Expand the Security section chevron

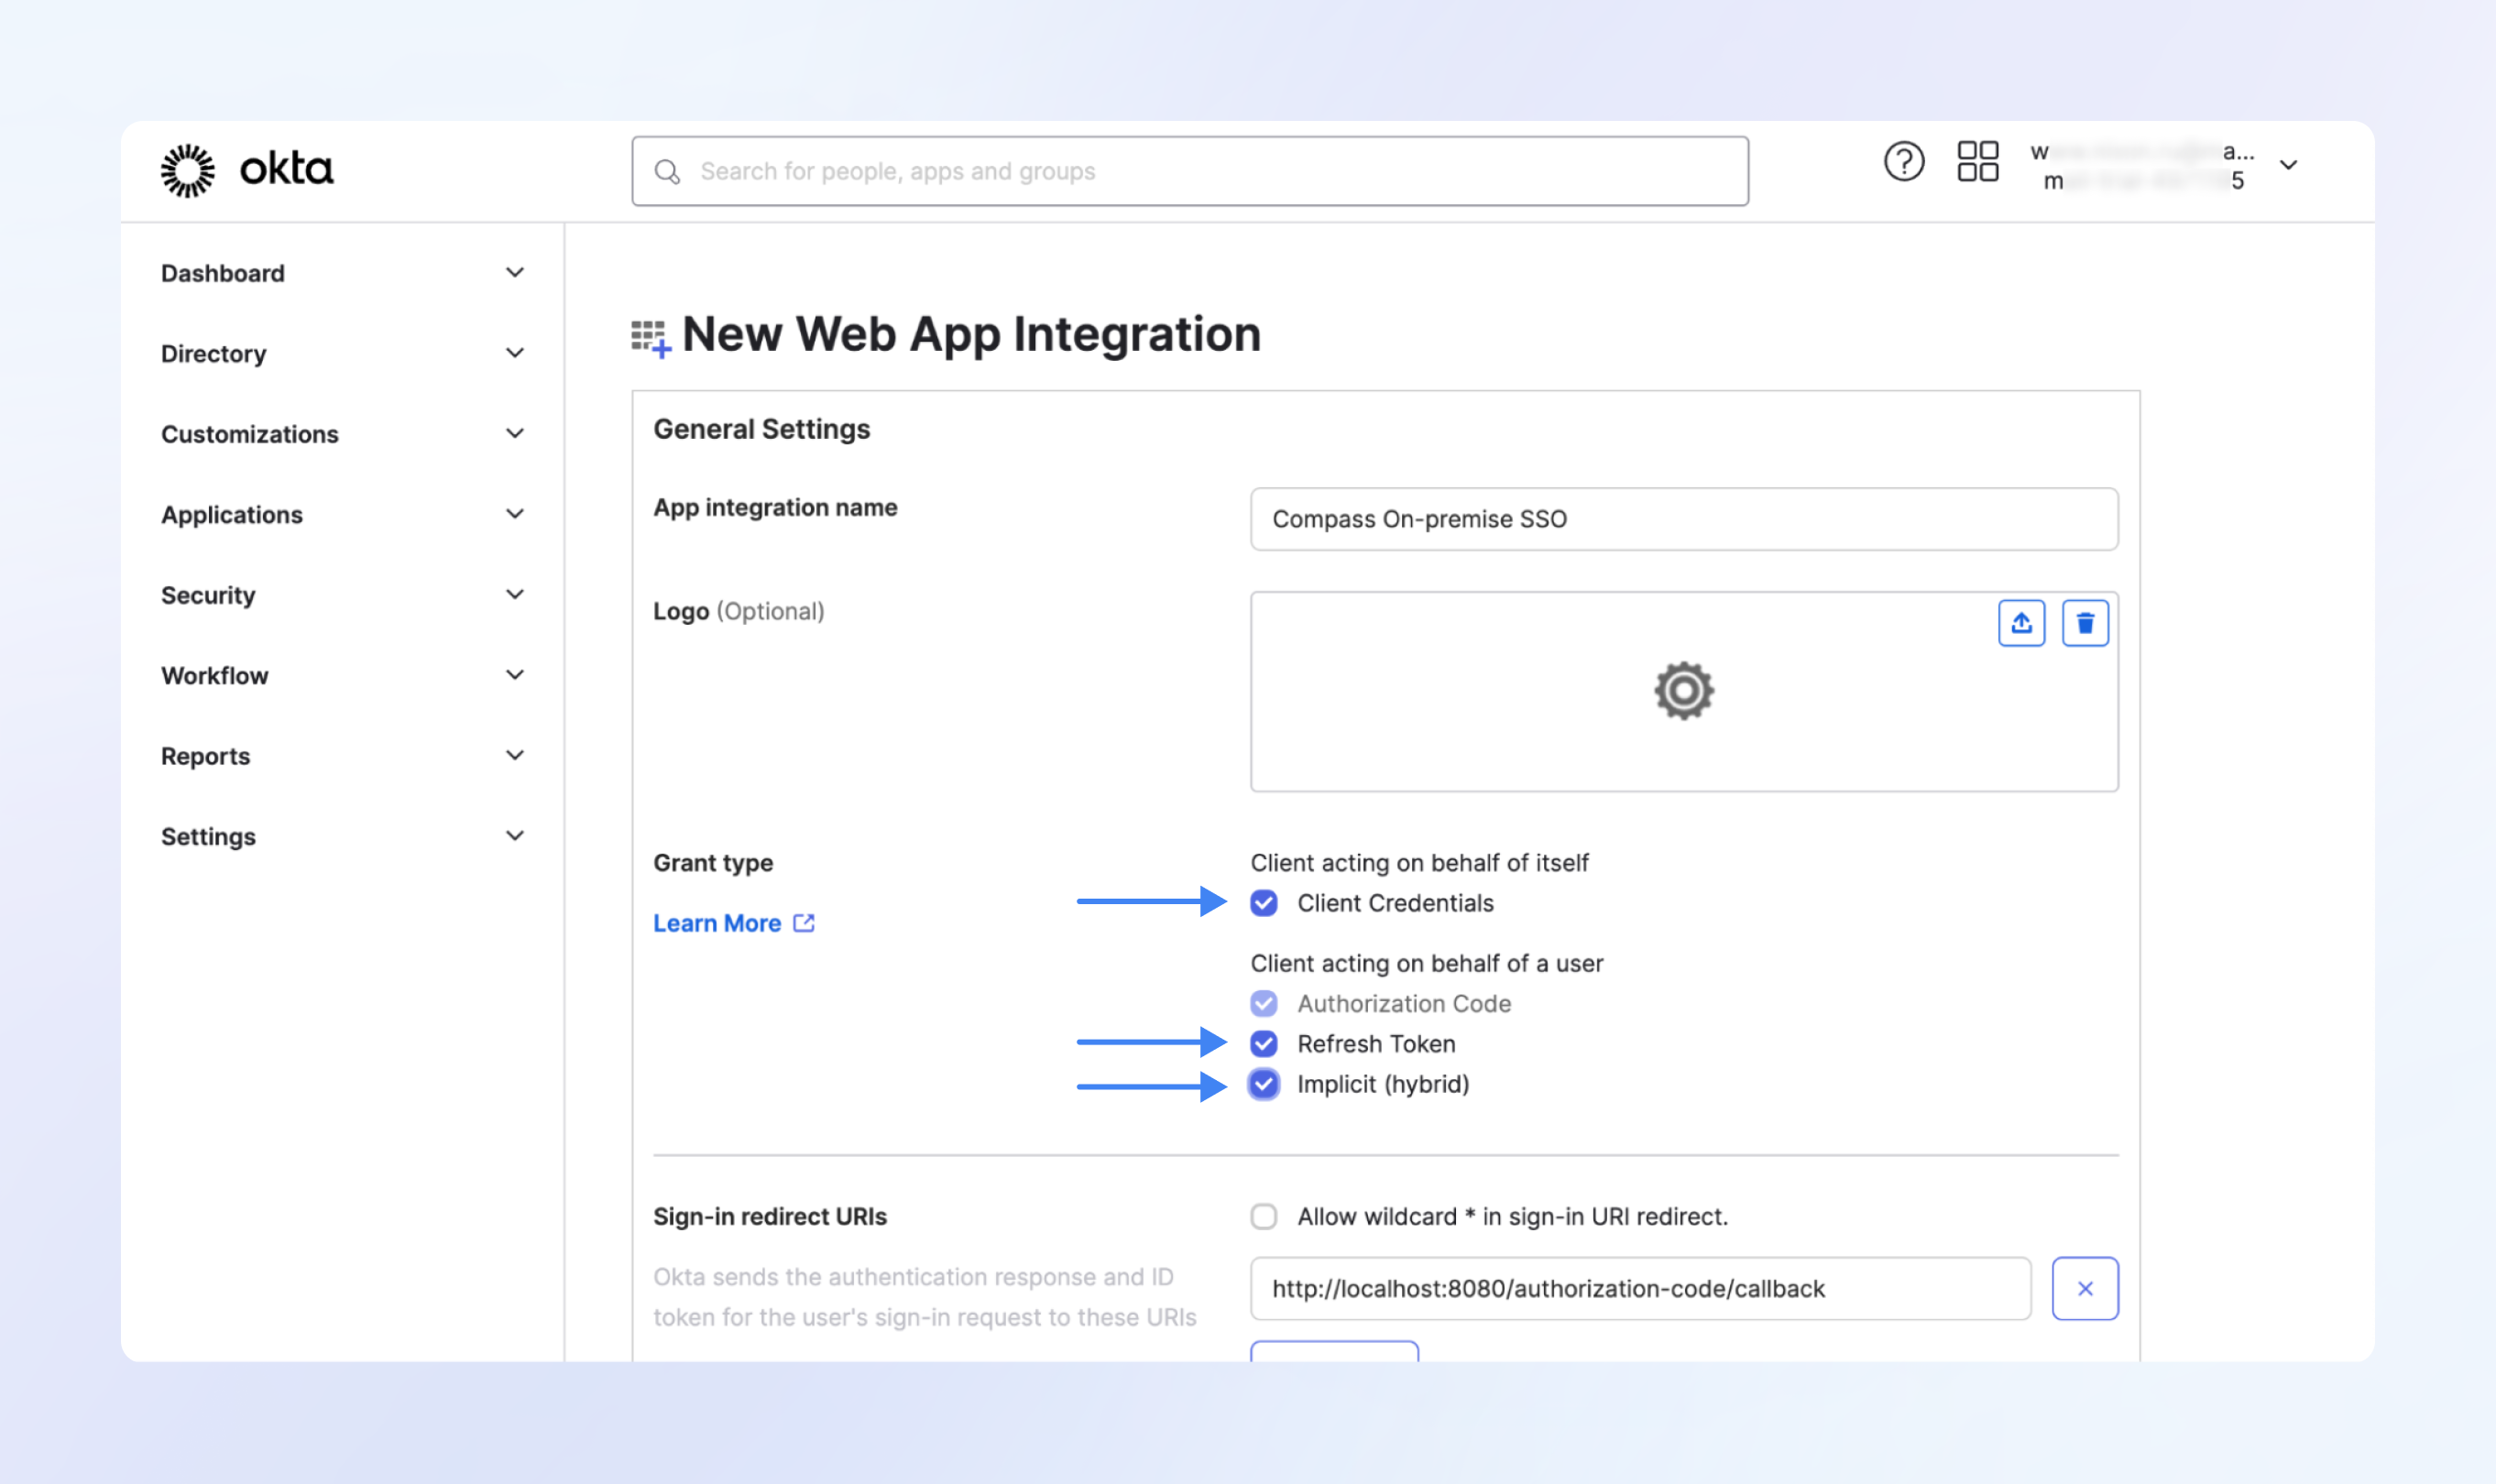coord(515,595)
